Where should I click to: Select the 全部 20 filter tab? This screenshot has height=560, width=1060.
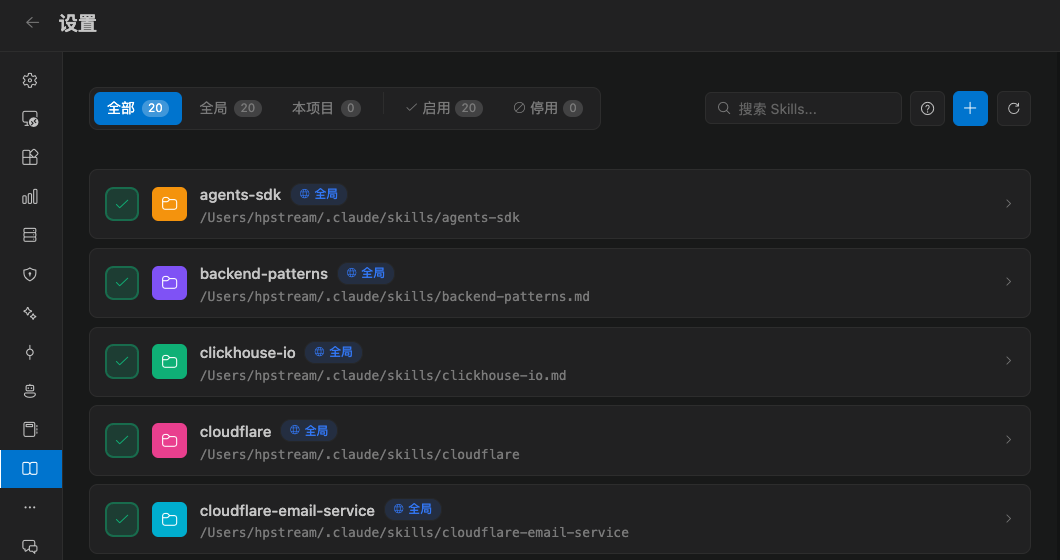pos(138,108)
